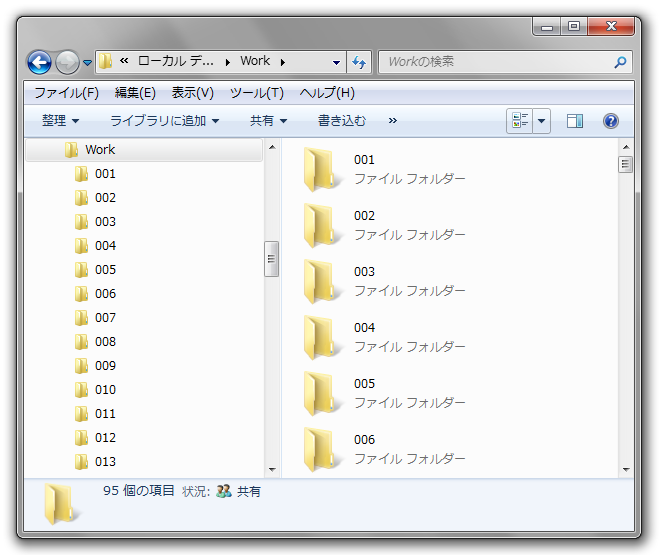Open ファイル(F) menu

[x=66, y=93]
